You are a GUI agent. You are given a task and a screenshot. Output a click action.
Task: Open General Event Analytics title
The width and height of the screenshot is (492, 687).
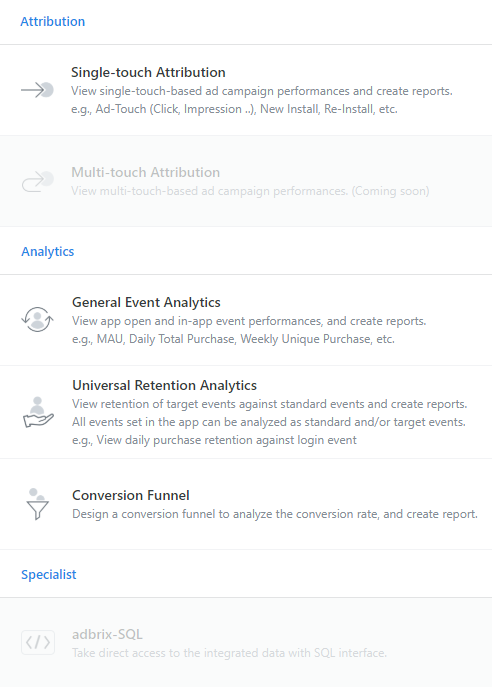pos(146,302)
